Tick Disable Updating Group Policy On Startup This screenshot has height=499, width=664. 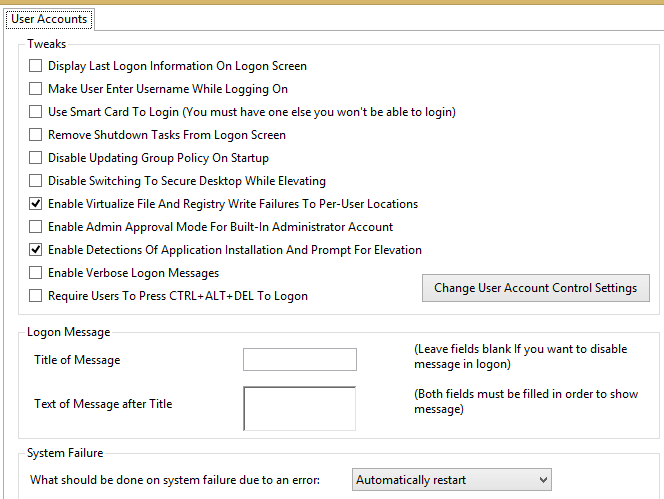coord(36,158)
